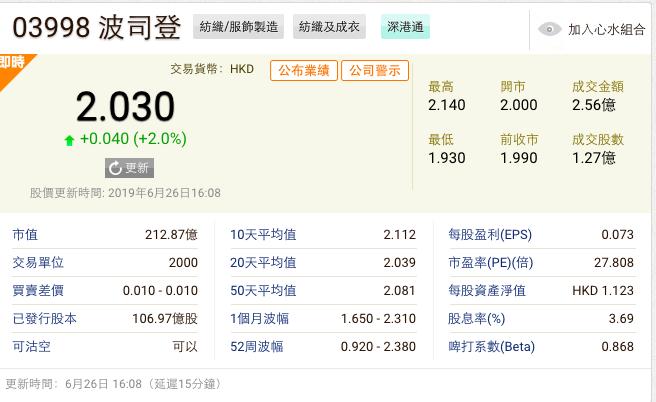Click the 交易貨幣: HKD text
The image size is (656, 402).
[212, 69]
